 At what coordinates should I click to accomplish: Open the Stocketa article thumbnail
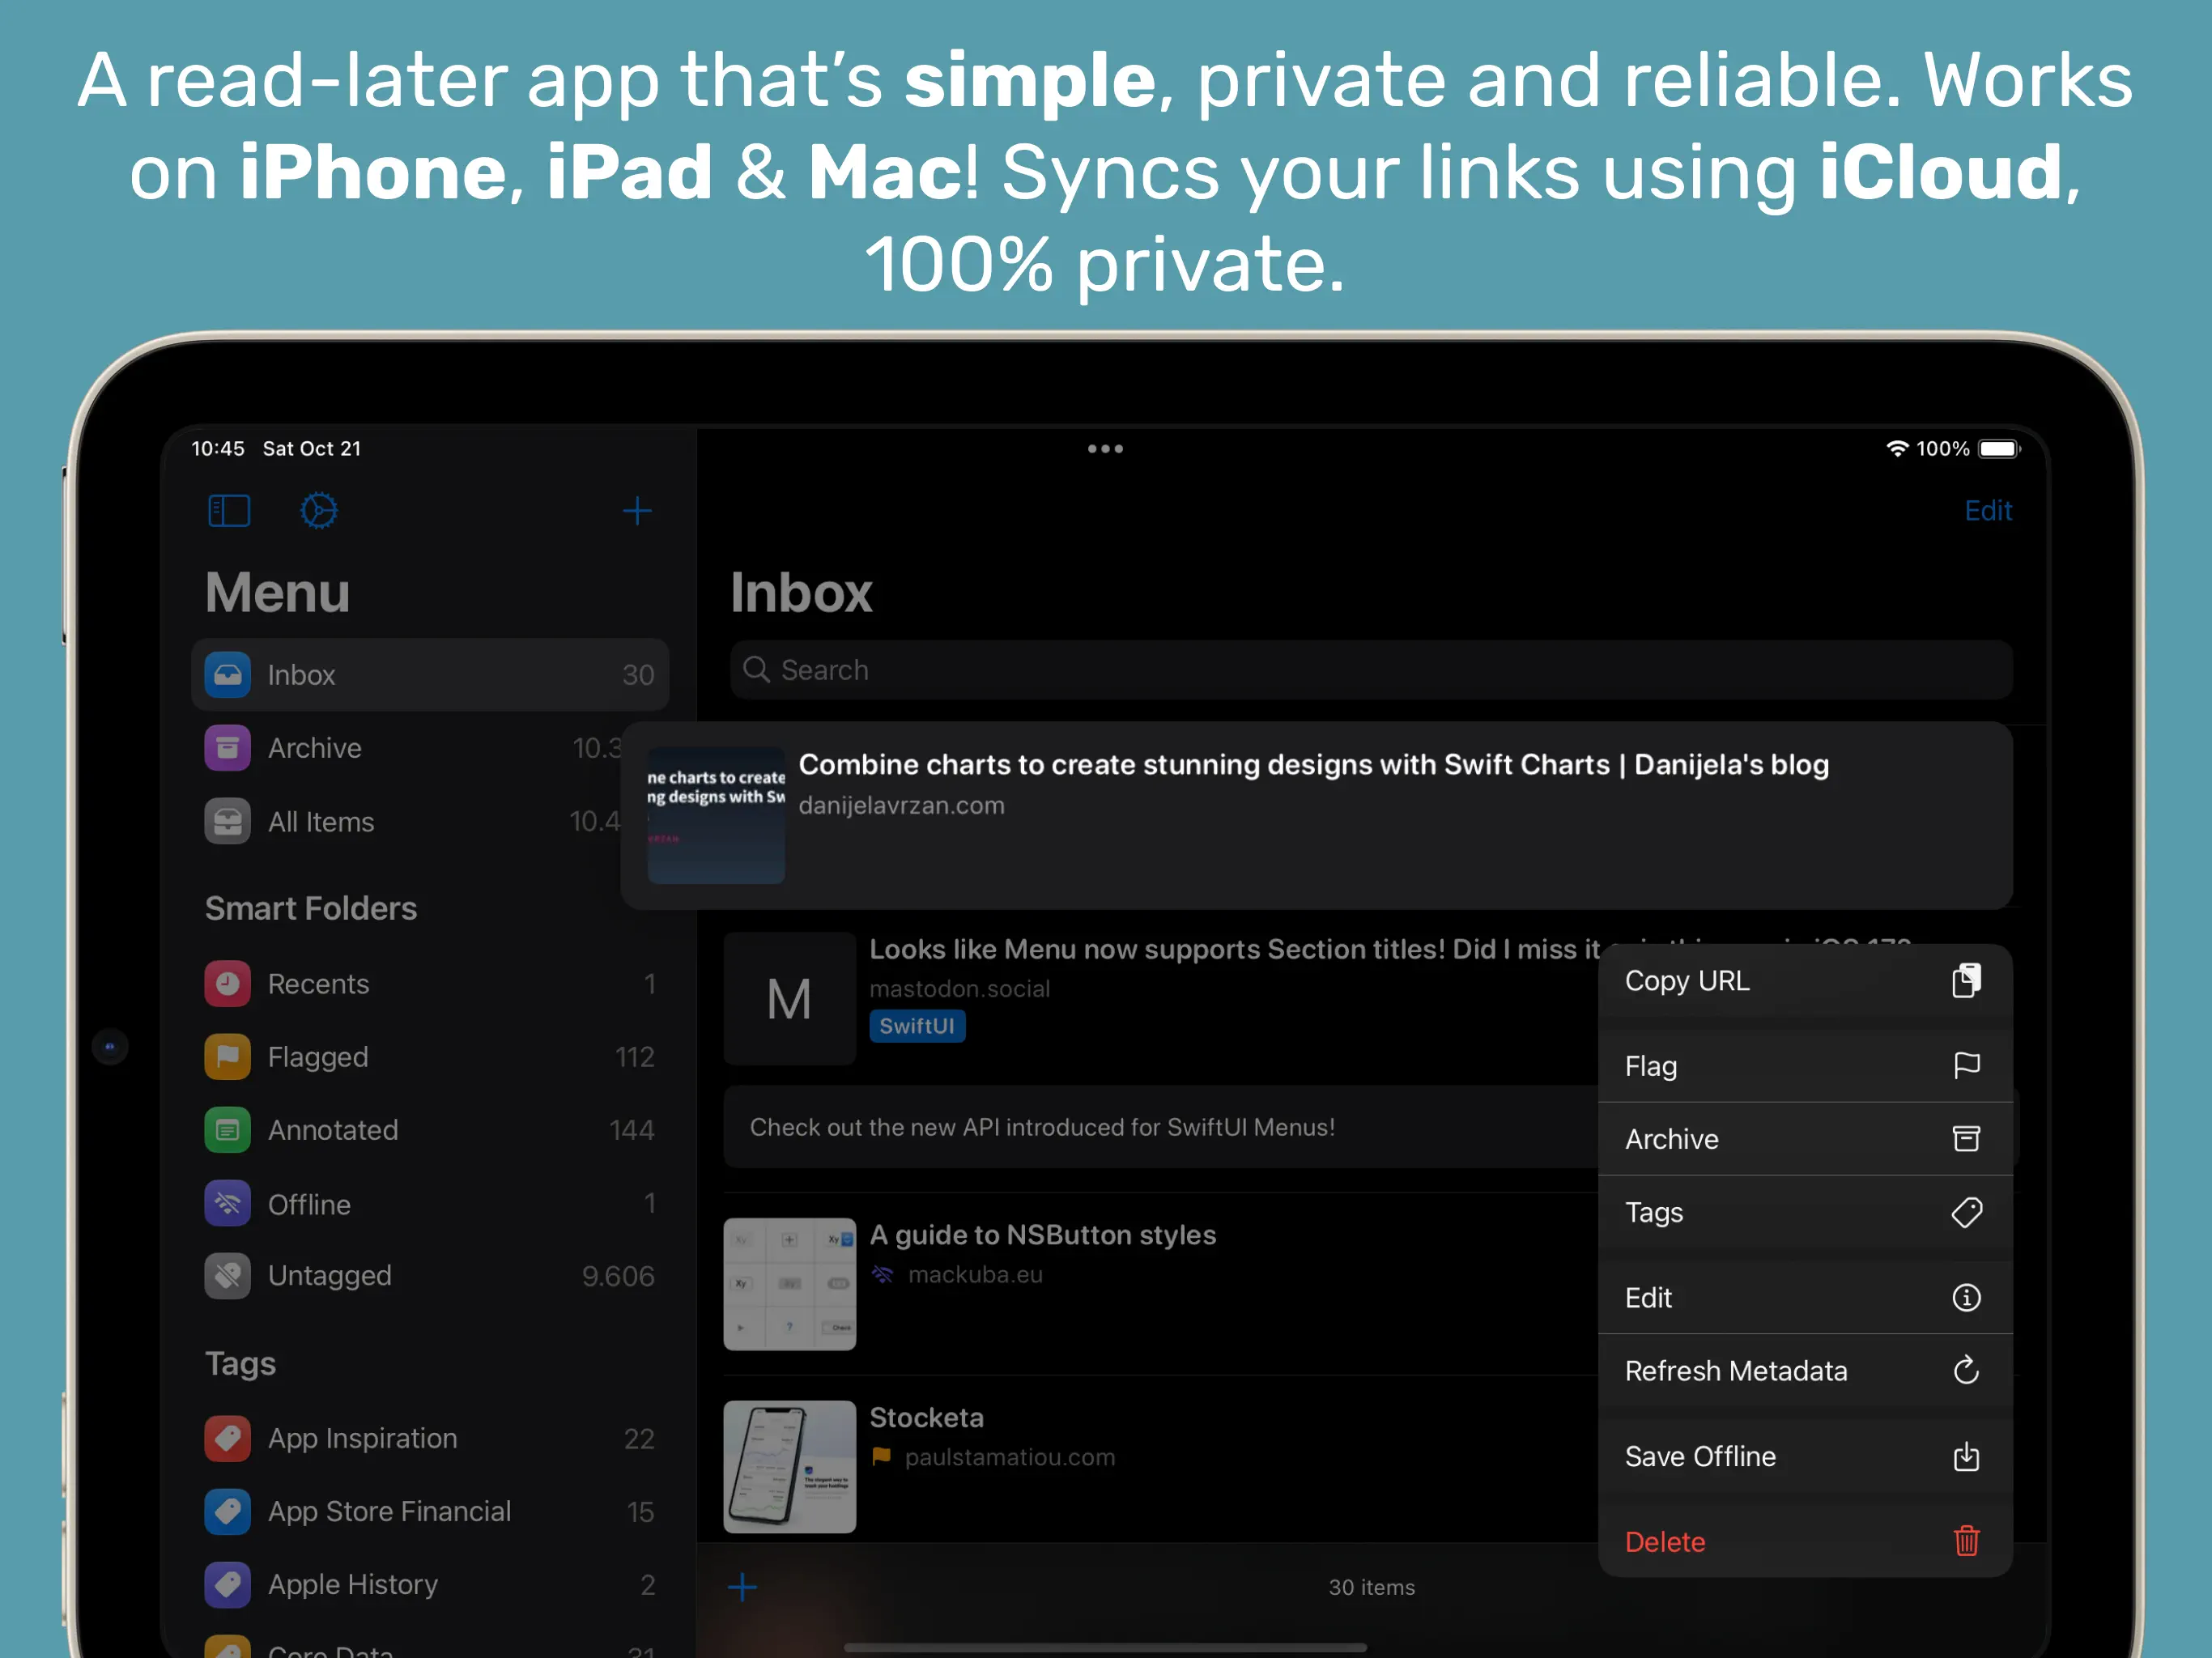pos(789,1466)
